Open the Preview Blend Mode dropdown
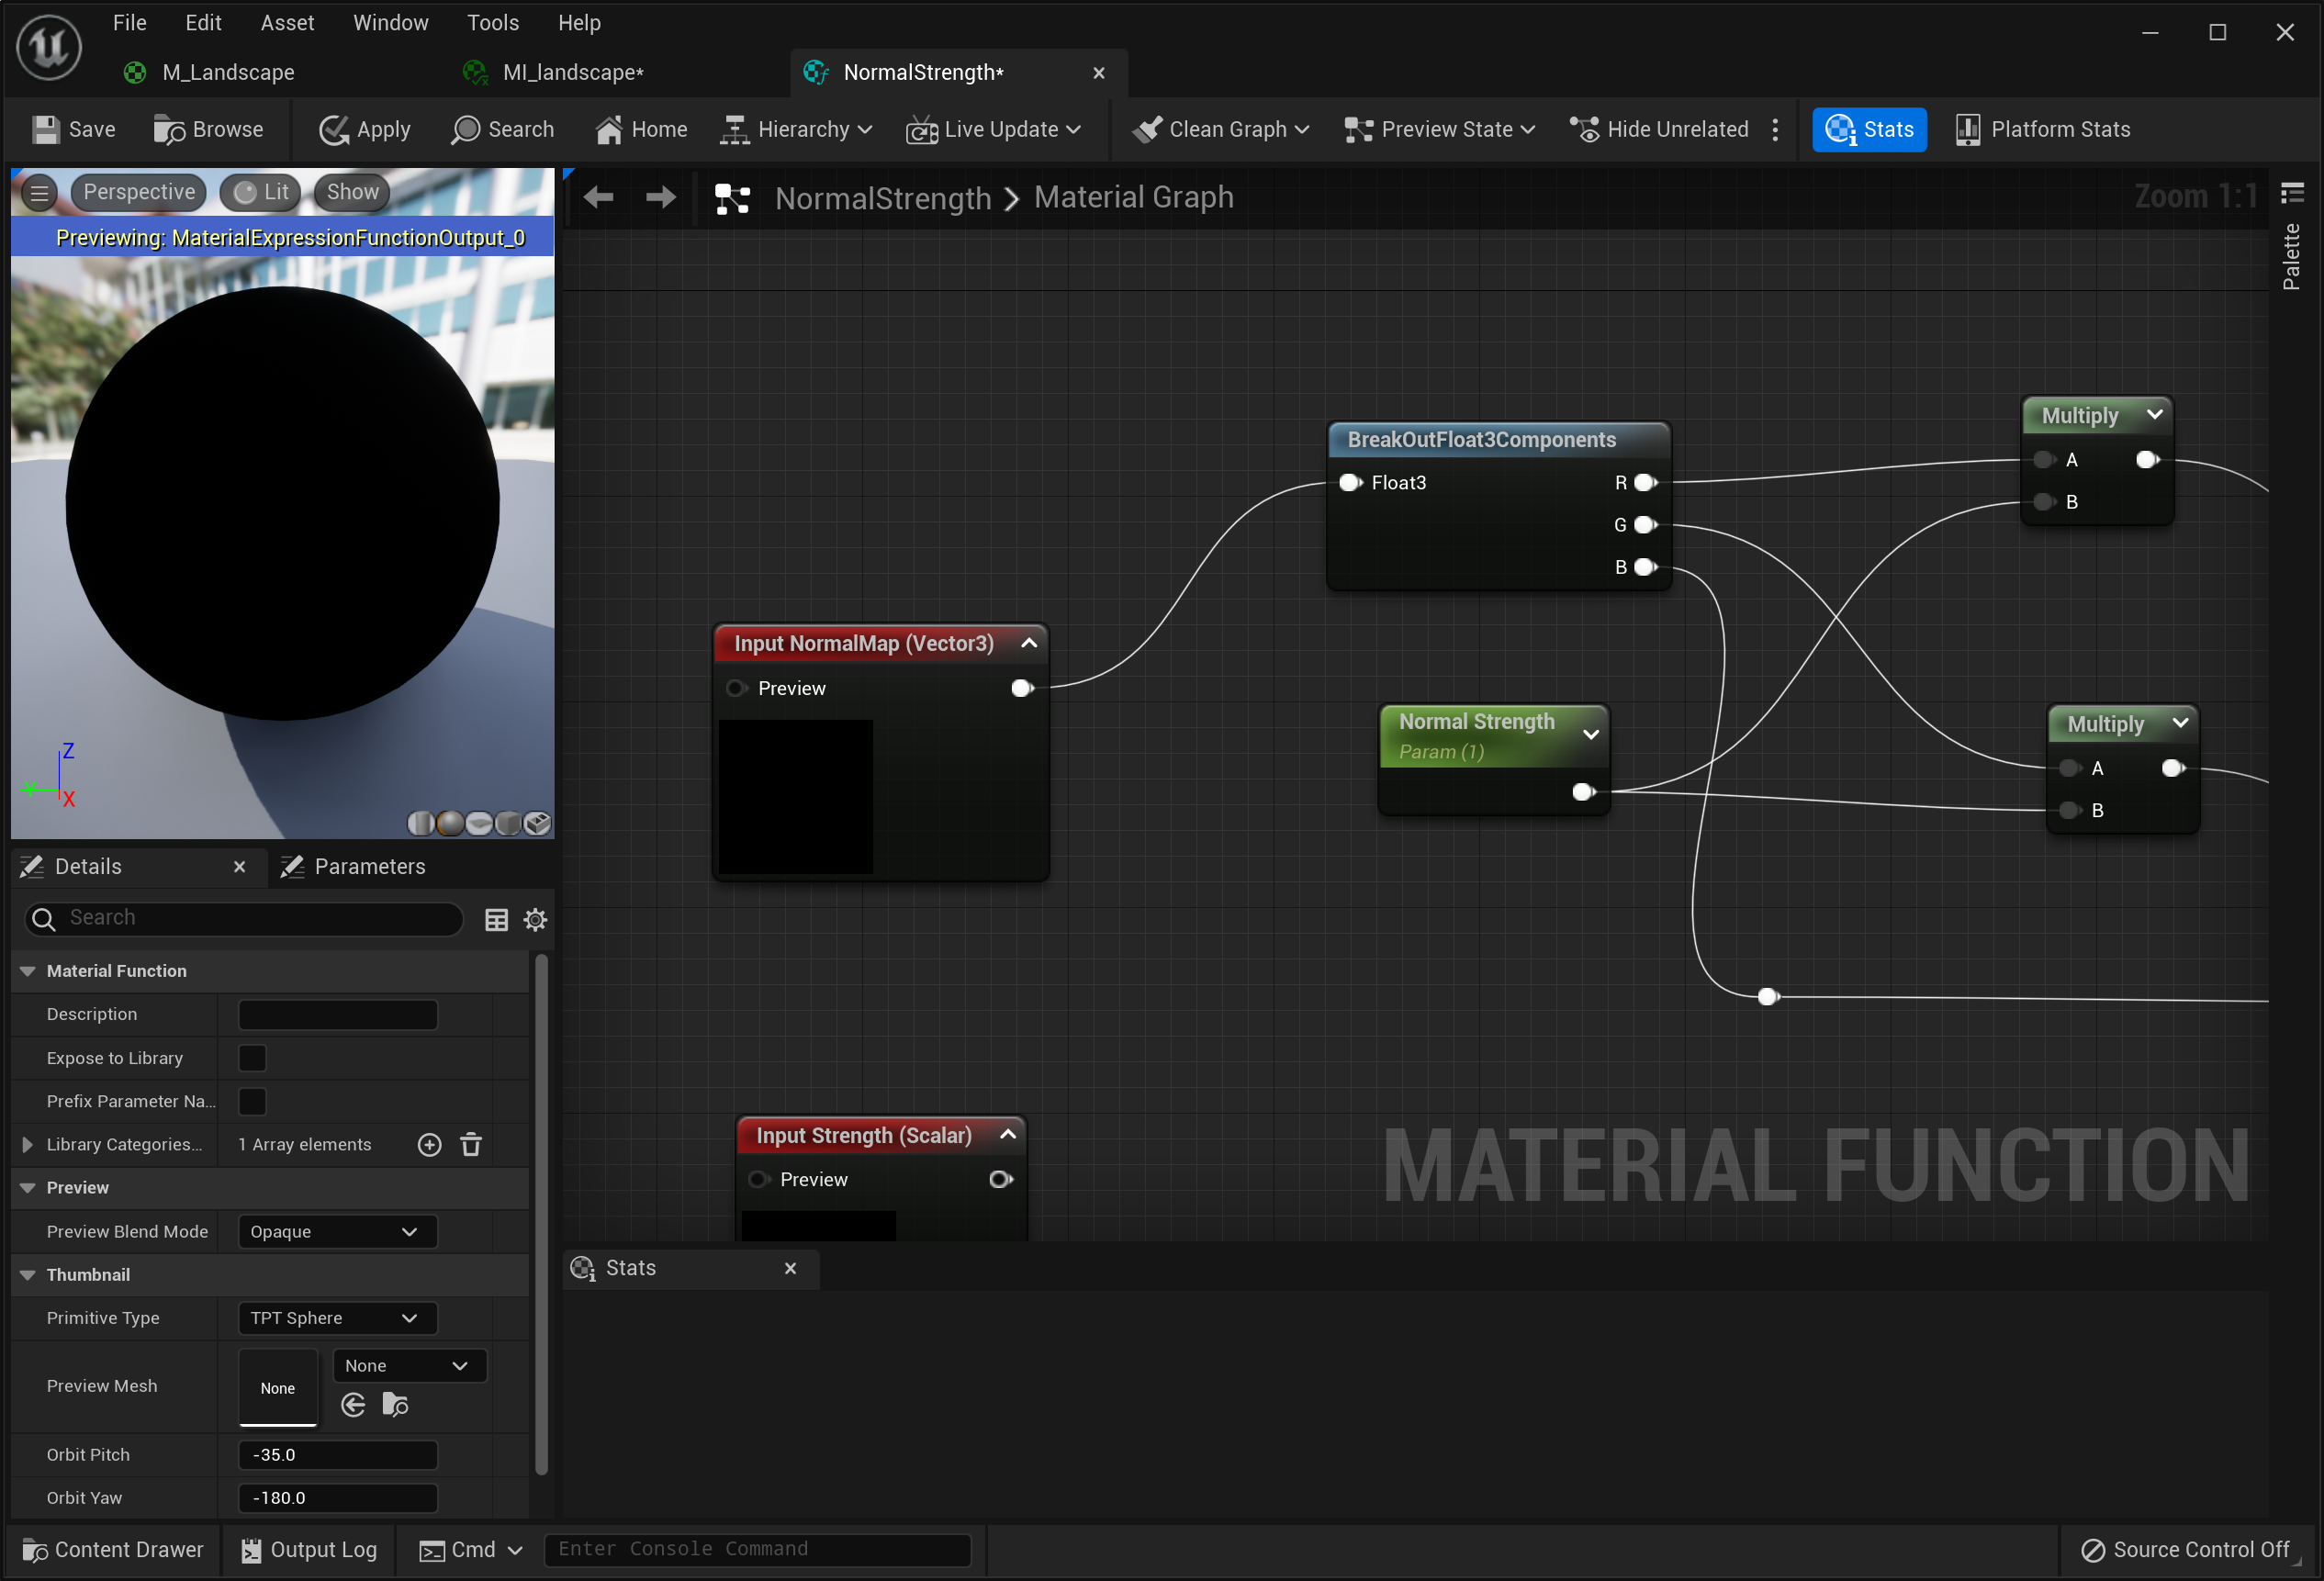This screenshot has width=2324, height=1581. click(337, 1231)
